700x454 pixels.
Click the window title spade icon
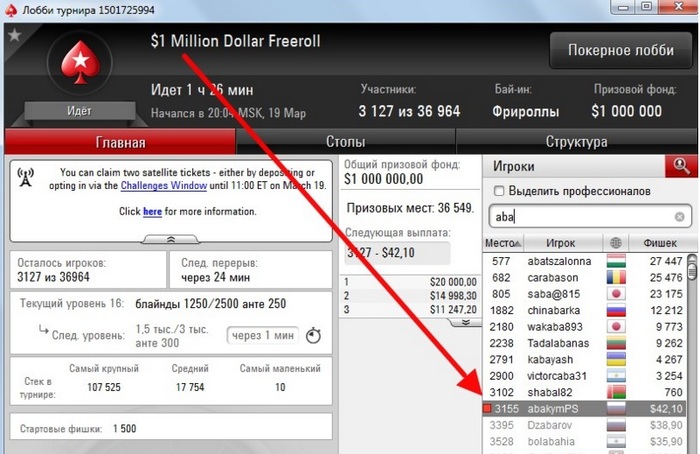(x=11, y=10)
